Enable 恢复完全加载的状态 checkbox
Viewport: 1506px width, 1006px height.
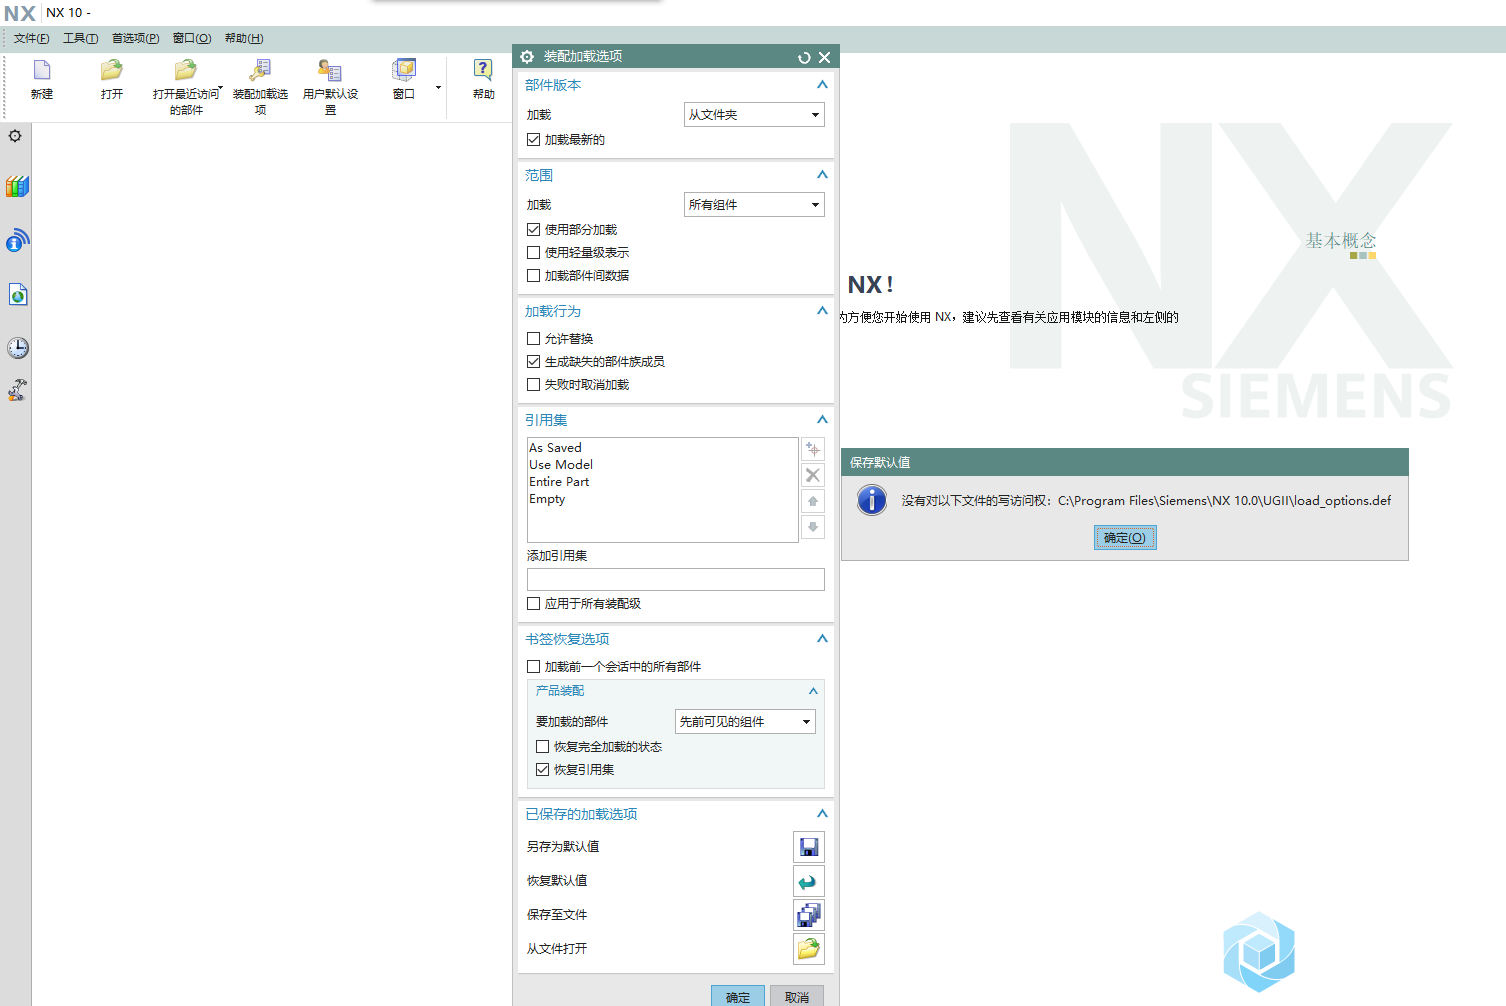click(x=542, y=747)
